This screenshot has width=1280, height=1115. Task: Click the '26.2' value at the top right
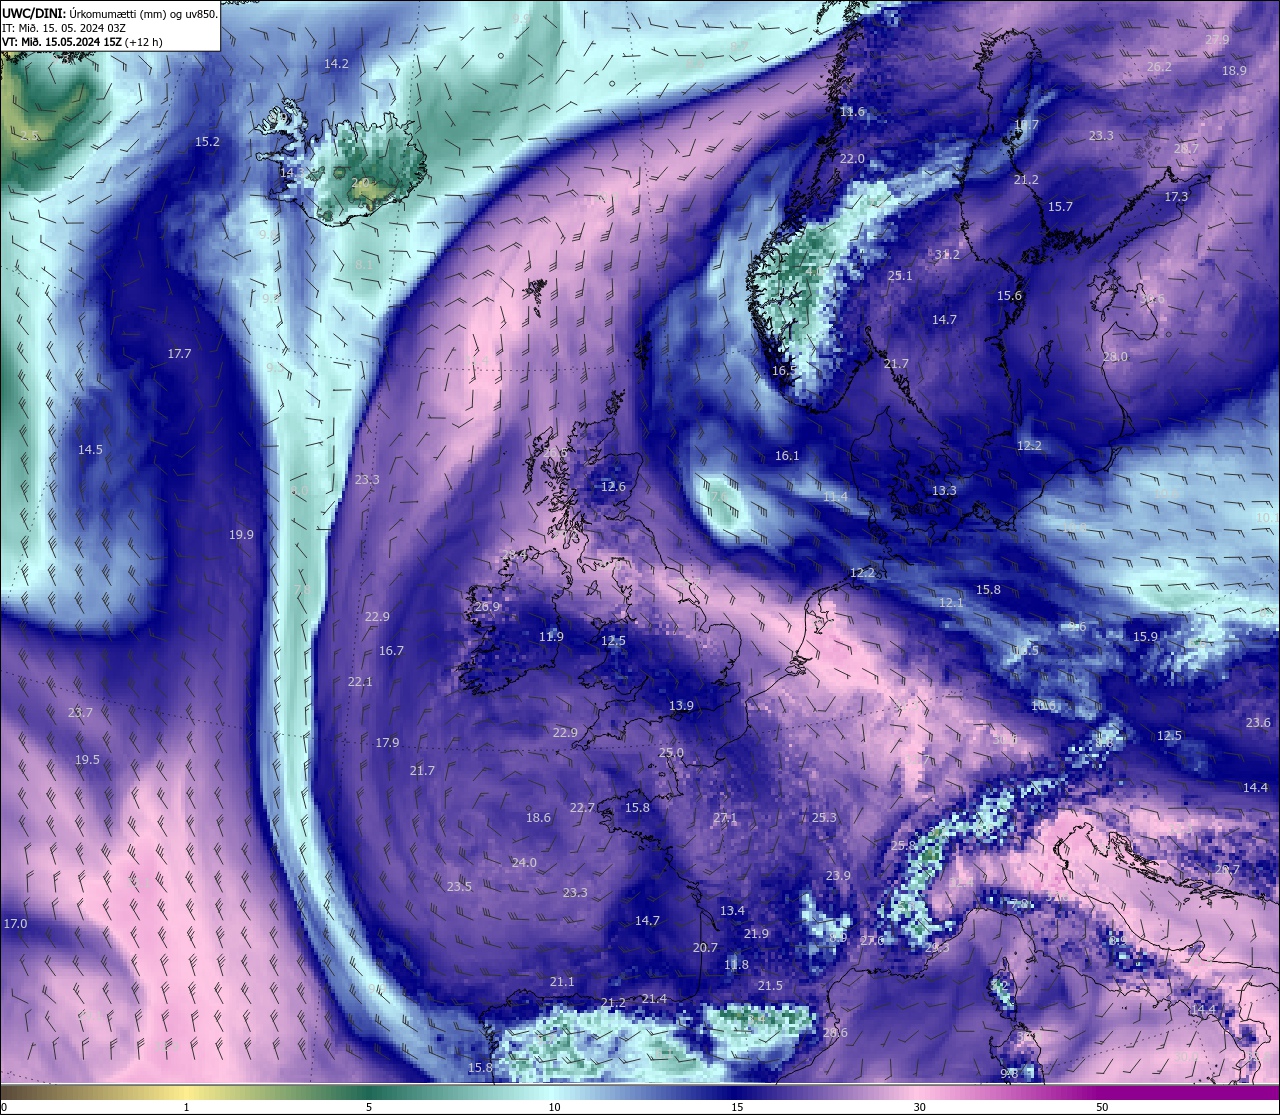1159,67
